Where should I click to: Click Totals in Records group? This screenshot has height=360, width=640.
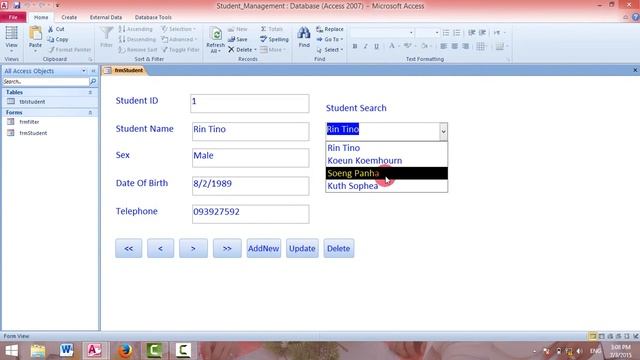pos(272,29)
